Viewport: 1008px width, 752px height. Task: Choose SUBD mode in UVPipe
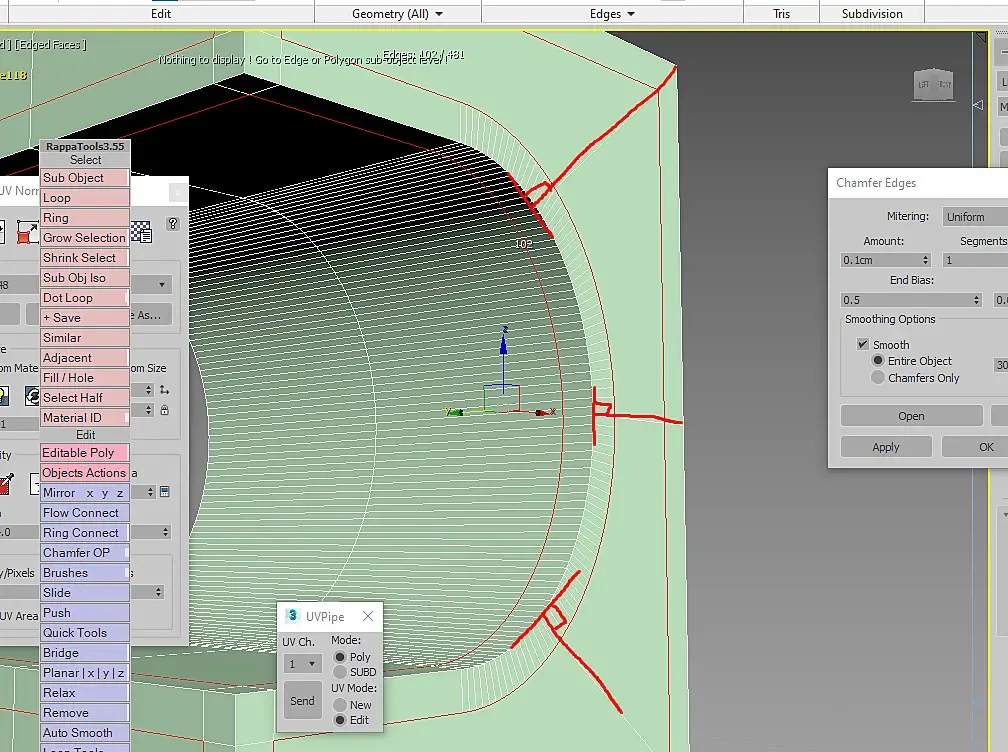click(x=340, y=672)
